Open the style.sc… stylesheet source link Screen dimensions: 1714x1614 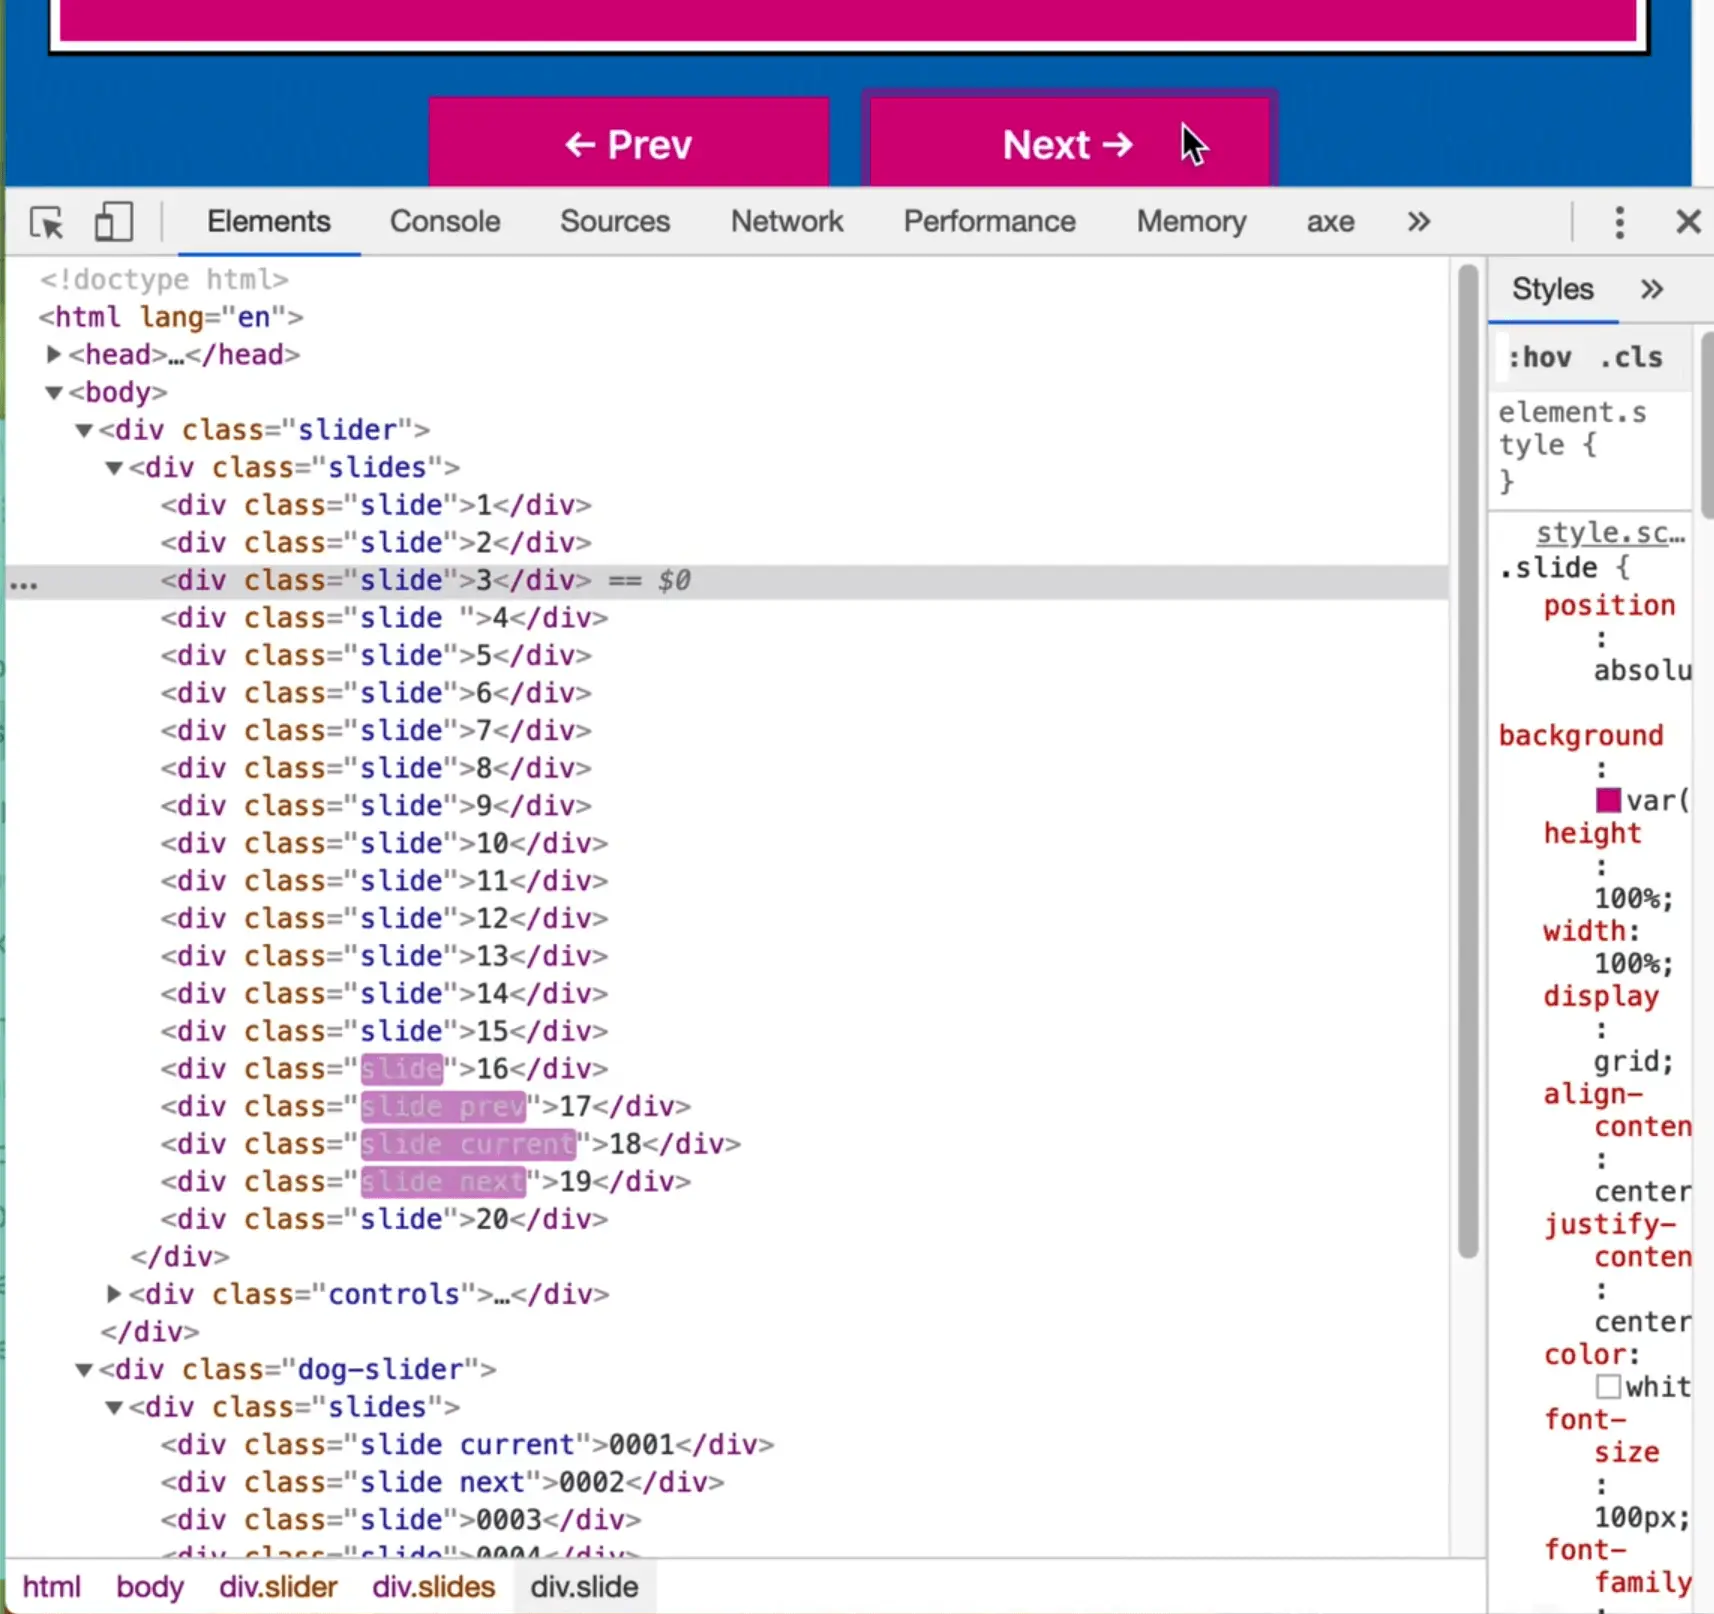(x=1609, y=533)
